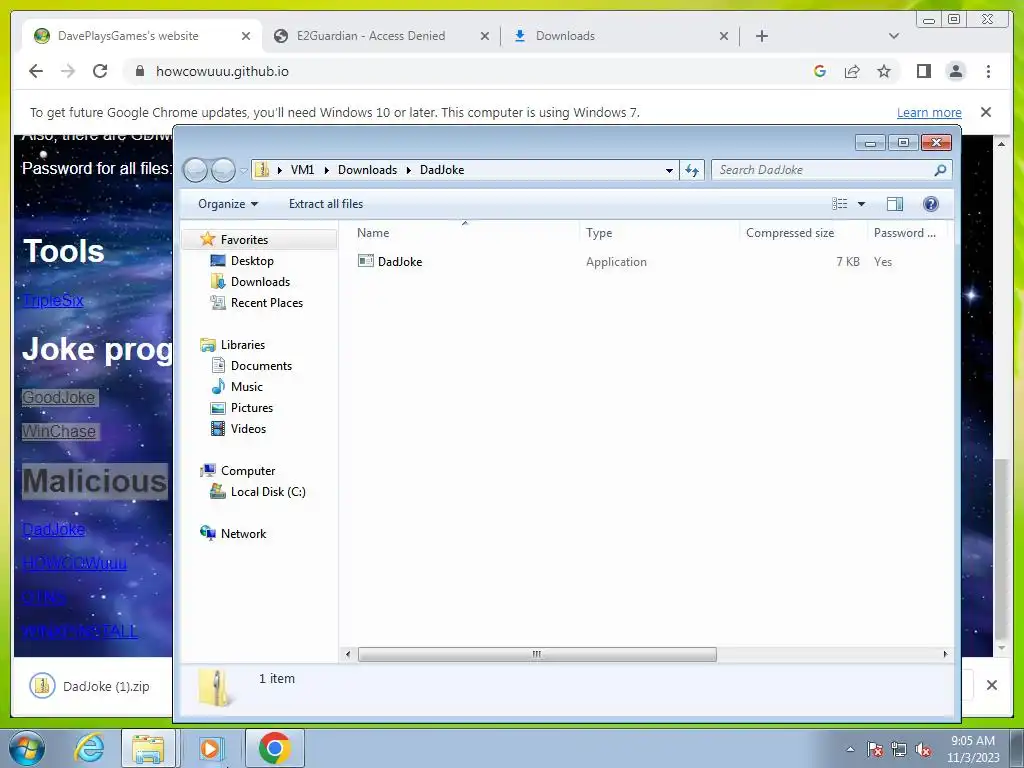Select Network in navigation pane
1024x768 pixels.
click(x=243, y=534)
